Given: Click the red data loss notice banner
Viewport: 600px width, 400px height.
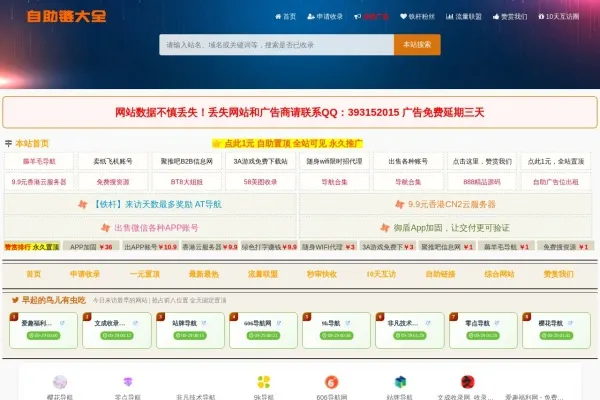Looking at the screenshot, I should 300,112.
